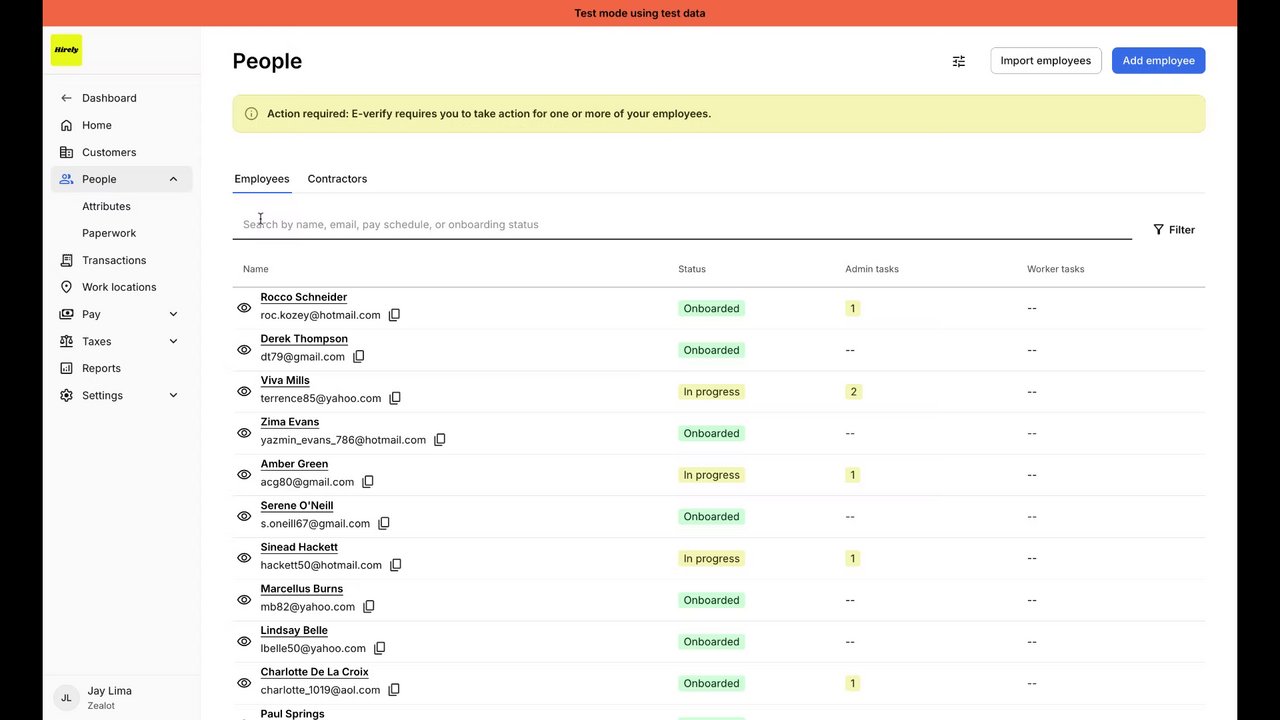Click copy icon beside Zima Evans' email

click(440, 440)
